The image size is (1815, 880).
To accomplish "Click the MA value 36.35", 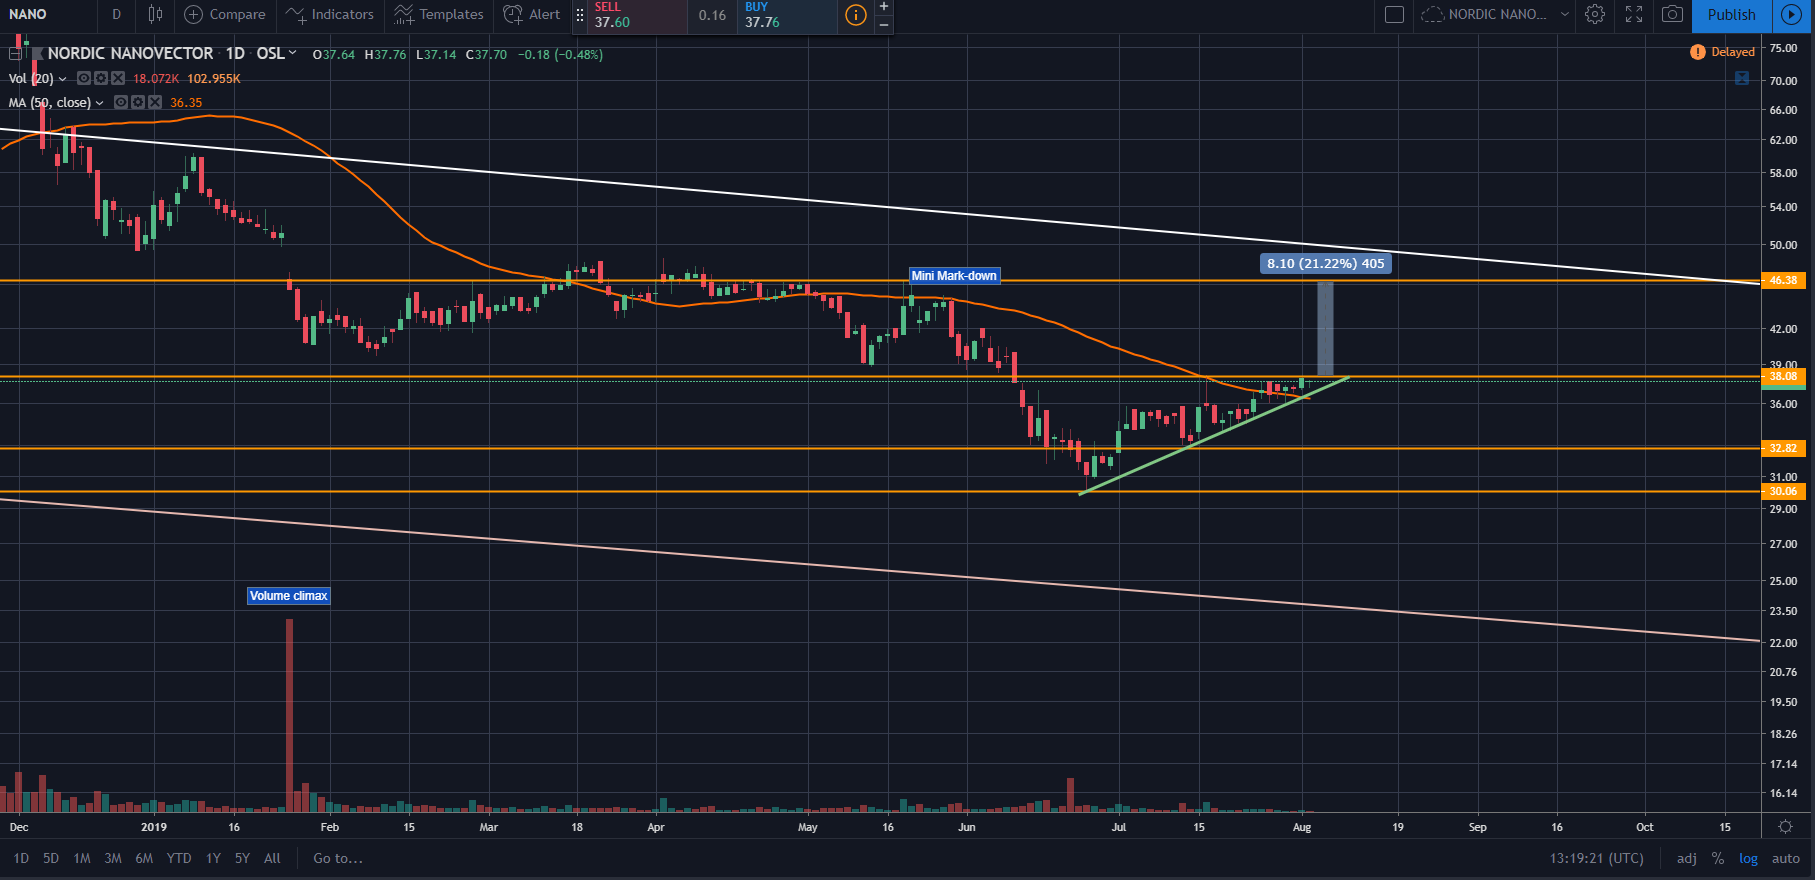I will pos(186,103).
